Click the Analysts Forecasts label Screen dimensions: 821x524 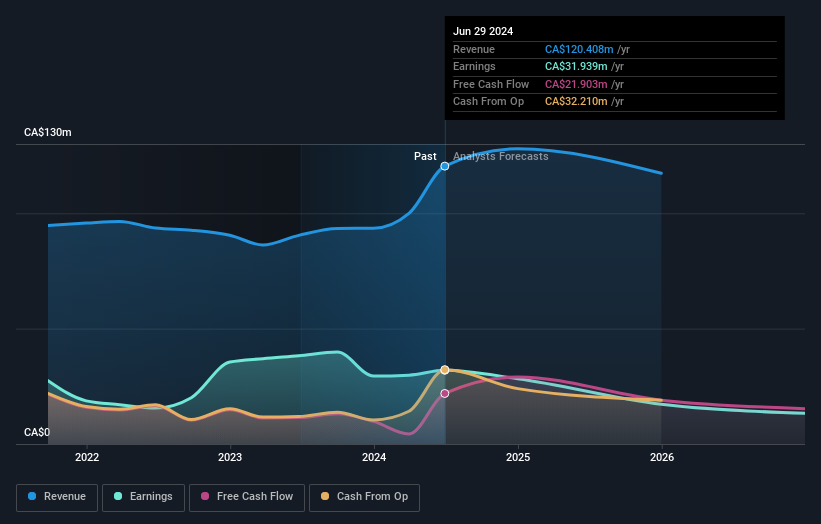501,157
